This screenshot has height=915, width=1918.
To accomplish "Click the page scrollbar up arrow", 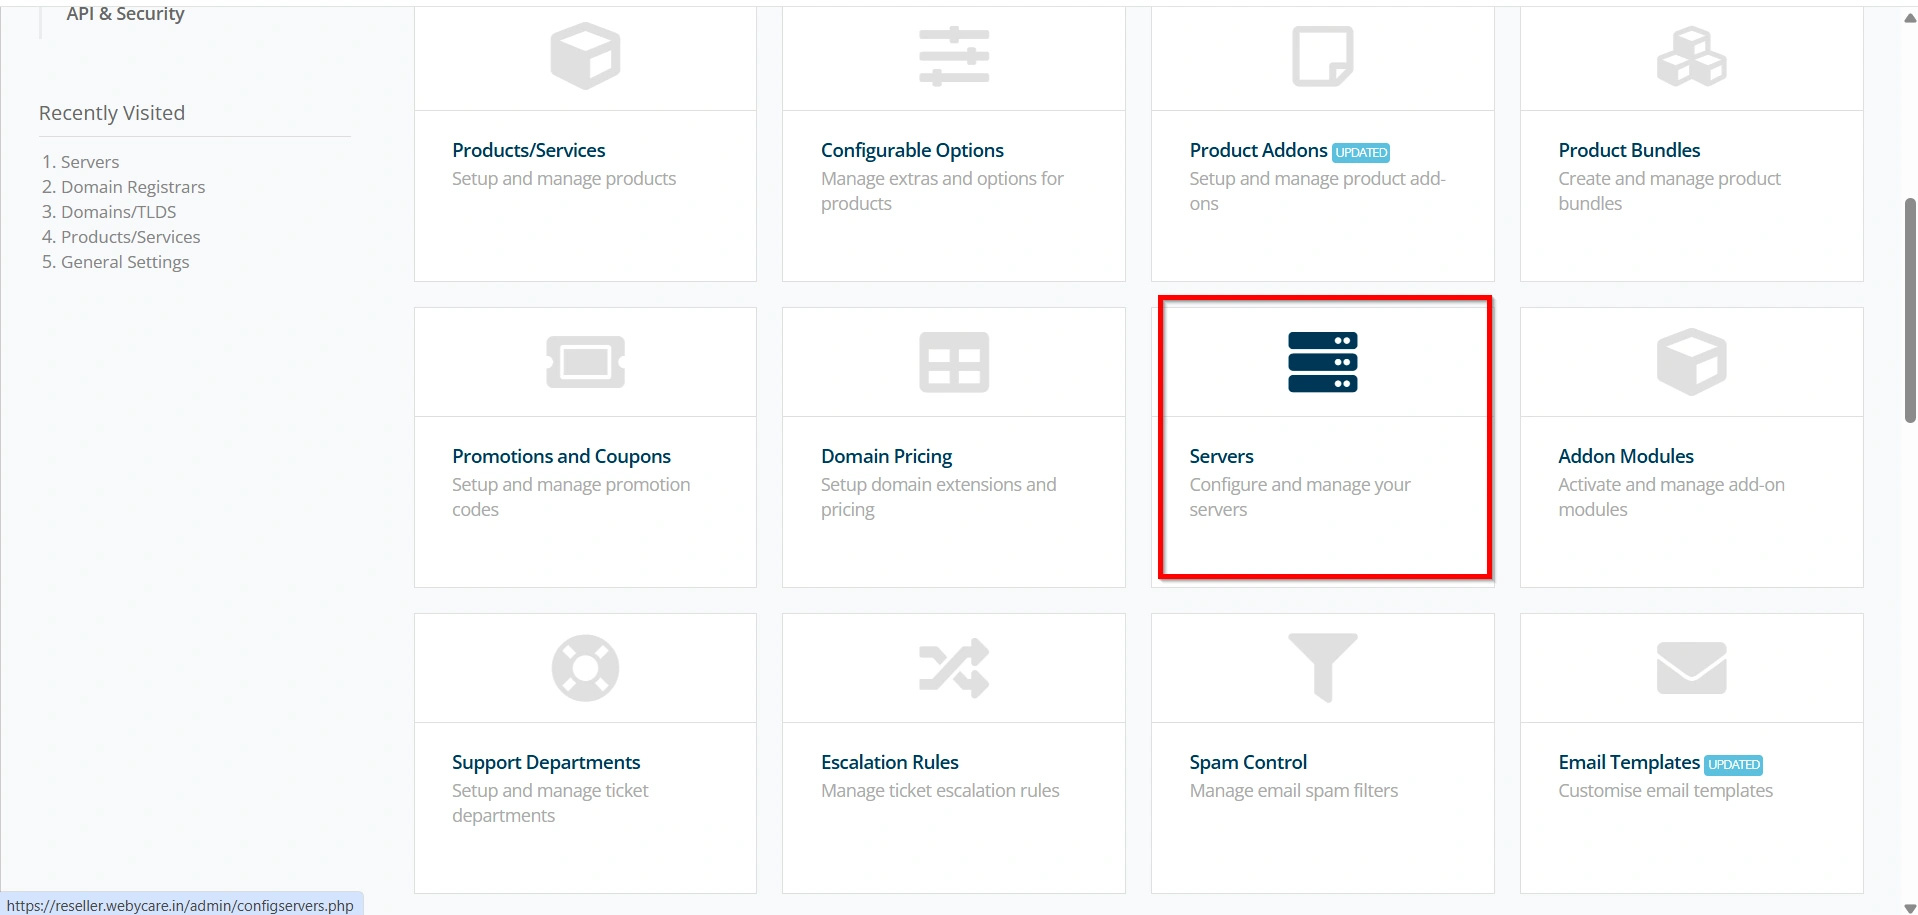I will [x=1910, y=18].
